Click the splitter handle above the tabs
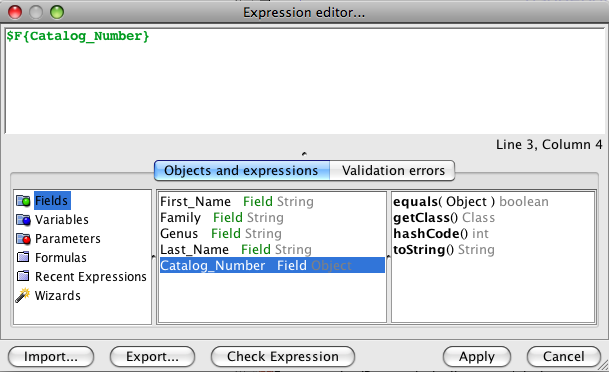The height and width of the screenshot is (372, 609). click(x=304, y=154)
